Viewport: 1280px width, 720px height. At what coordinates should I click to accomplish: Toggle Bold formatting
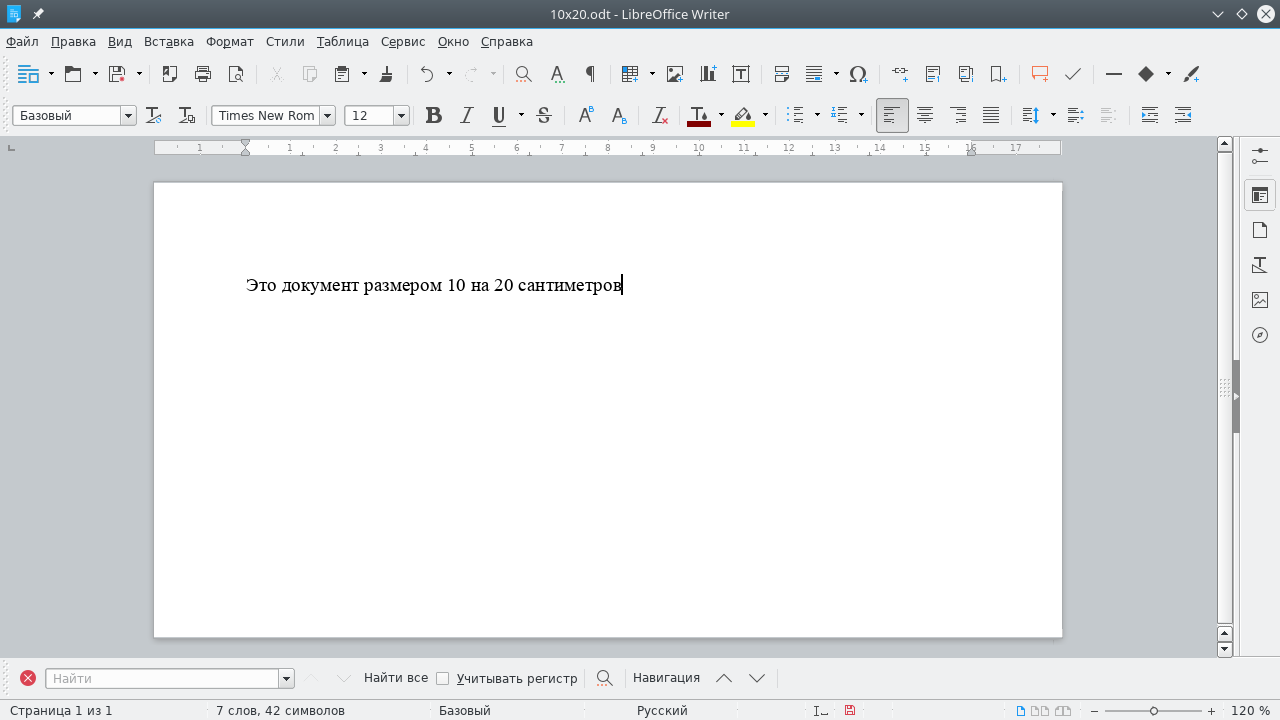pos(433,116)
